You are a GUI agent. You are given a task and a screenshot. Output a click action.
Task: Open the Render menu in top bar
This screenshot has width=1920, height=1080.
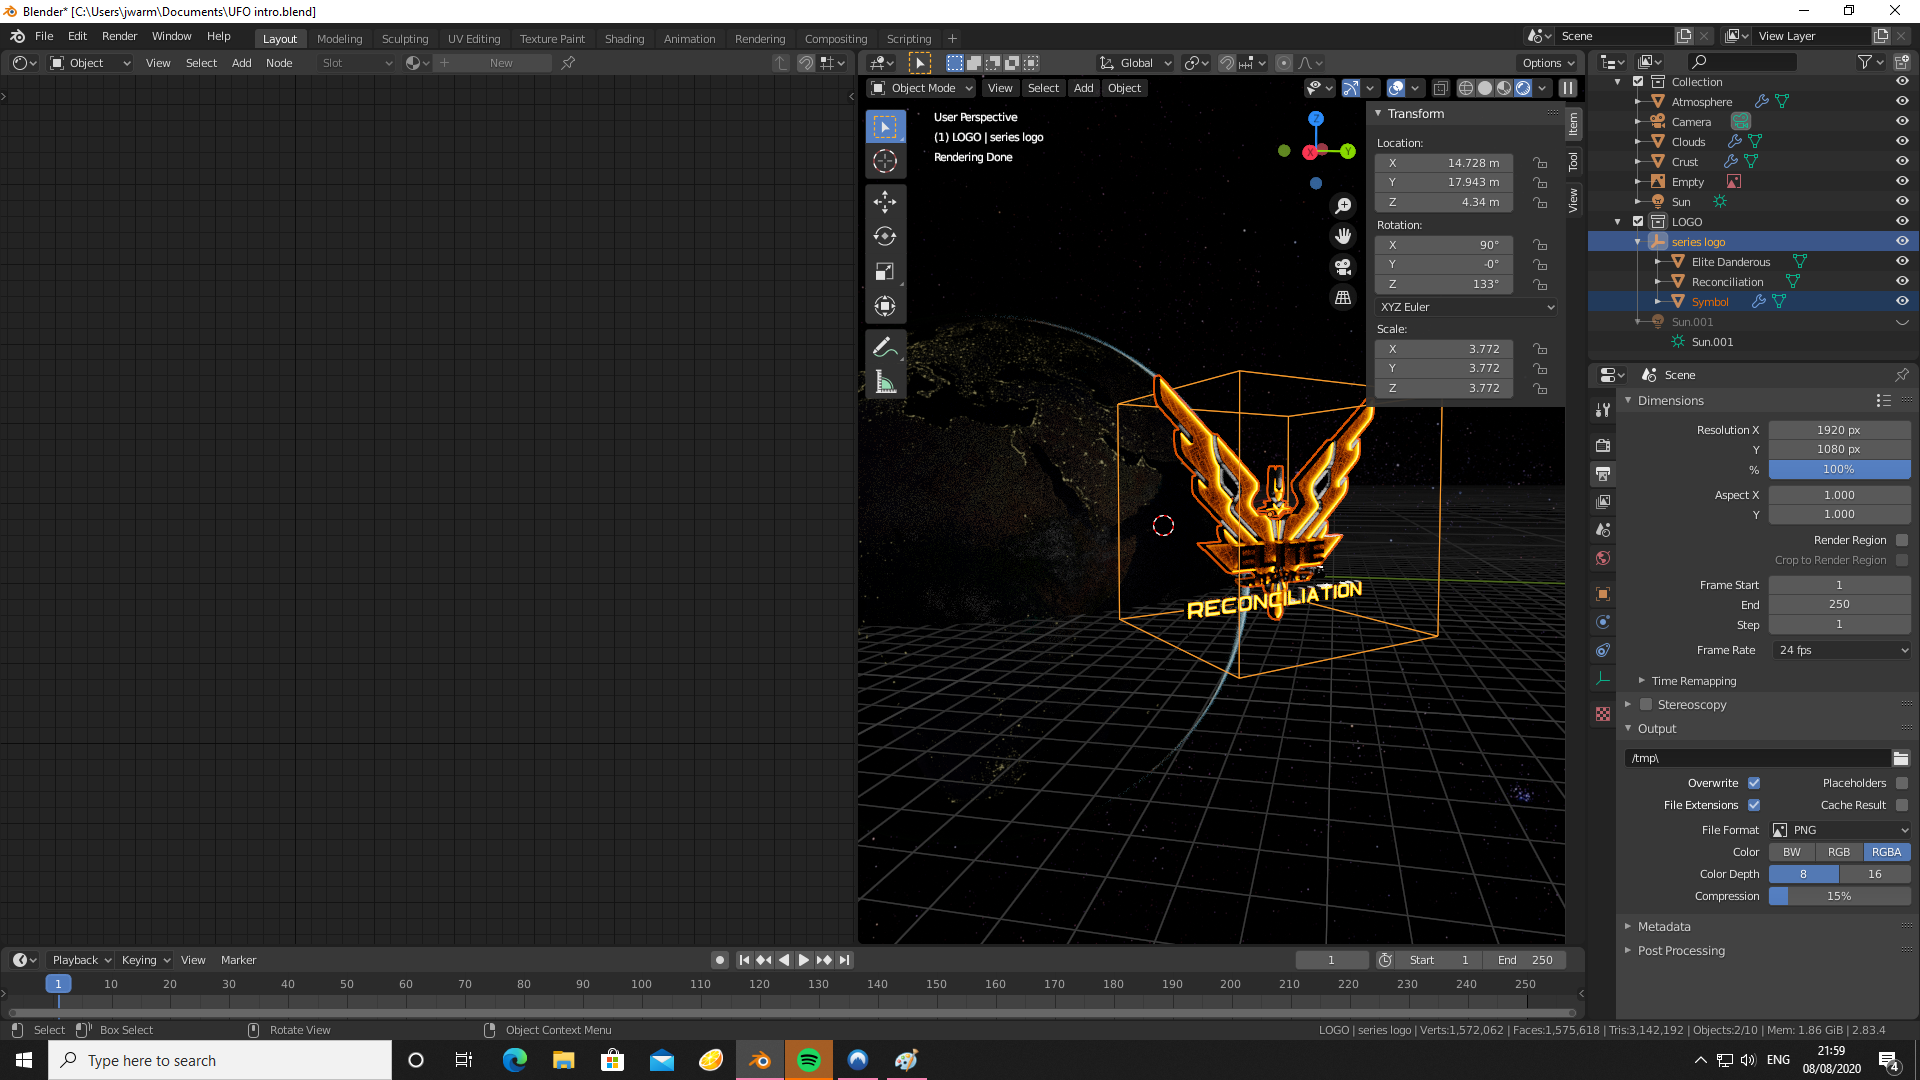[119, 36]
